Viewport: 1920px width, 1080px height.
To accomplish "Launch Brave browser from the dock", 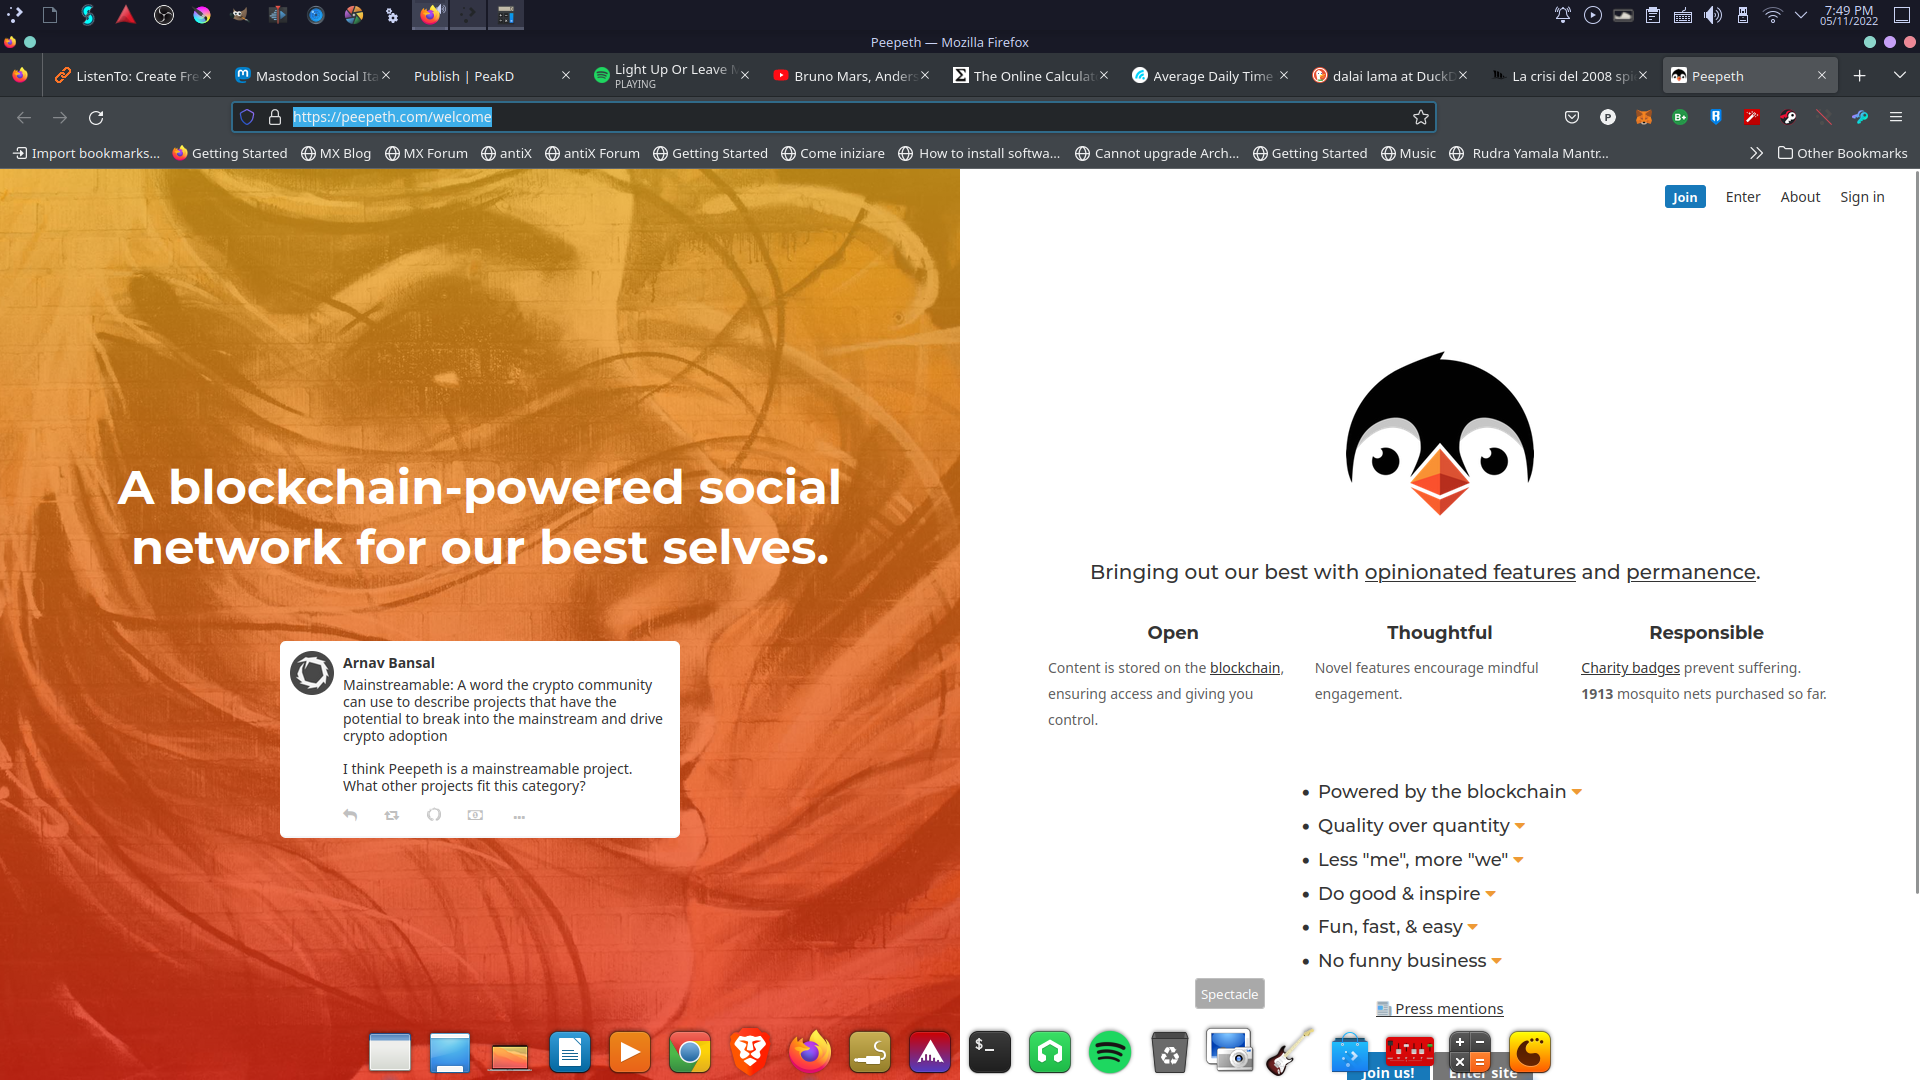I will 750,1052.
